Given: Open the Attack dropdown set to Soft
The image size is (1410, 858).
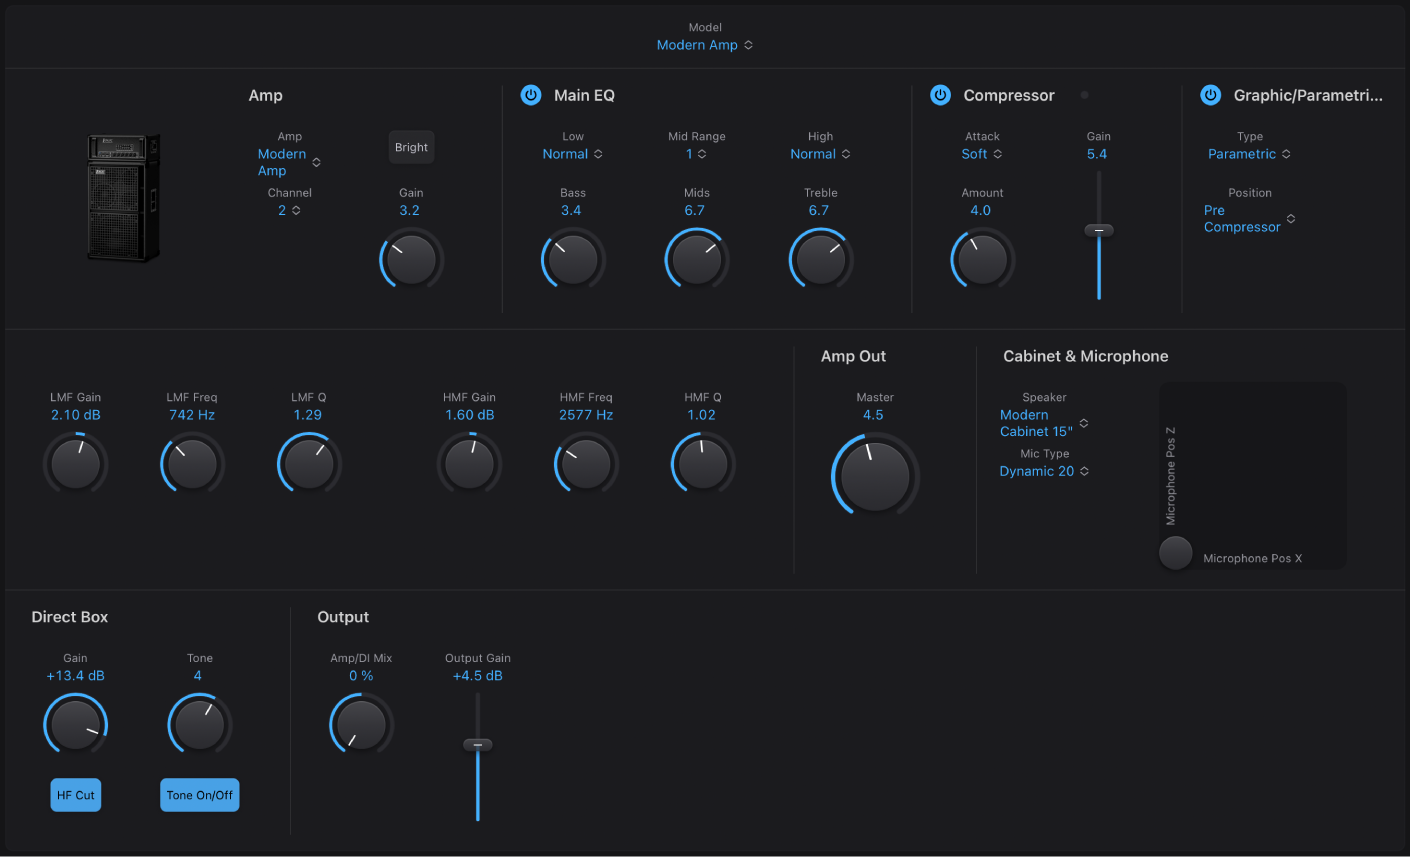Looking at the screenshot, I should [x=981, y=154].
